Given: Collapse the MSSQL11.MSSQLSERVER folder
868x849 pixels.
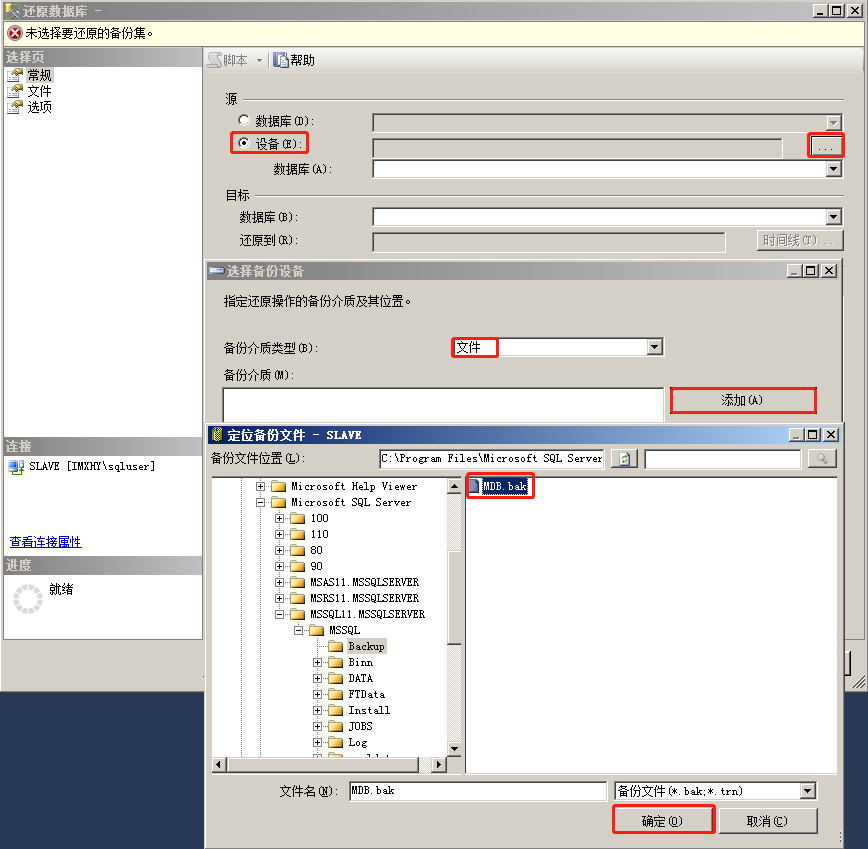Looking at the screenshot, I should click(x=280, y=615).
